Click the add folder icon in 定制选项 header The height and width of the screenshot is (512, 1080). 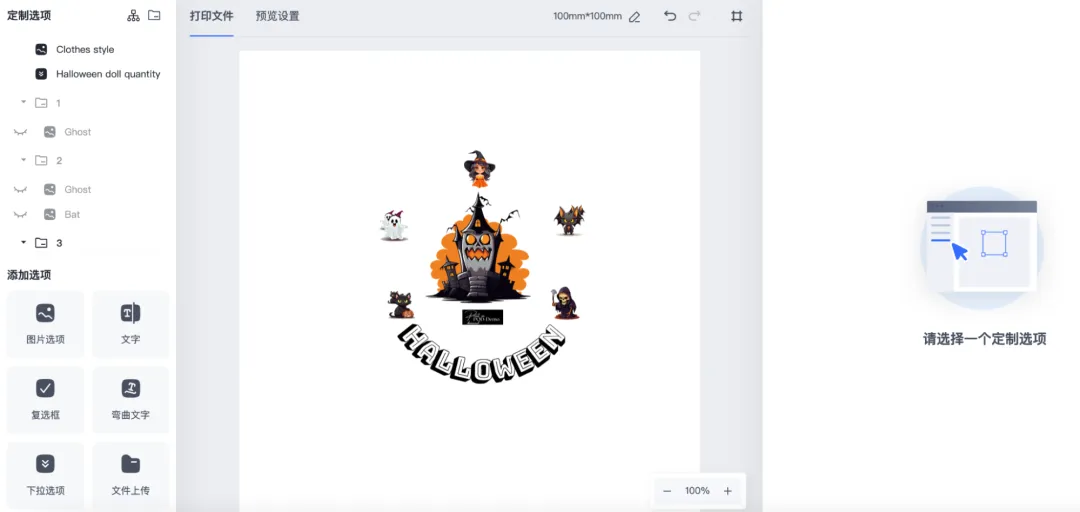point(154,15)
